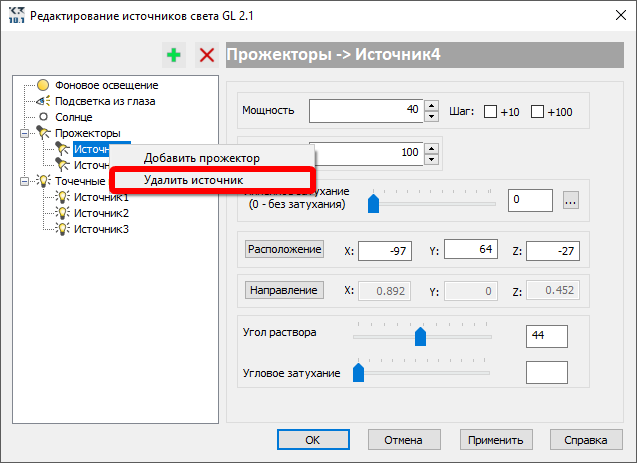Collapse the Прожекторы tree node
637x463 pixels.
pos(24,133)
